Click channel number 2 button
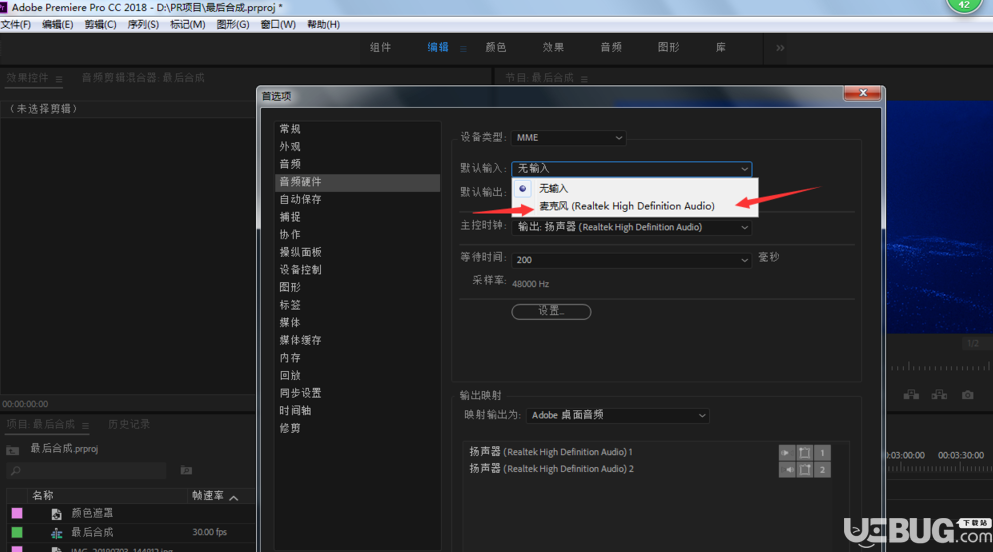This screenshot has width=993, height=552. click(x=822, y=470)
